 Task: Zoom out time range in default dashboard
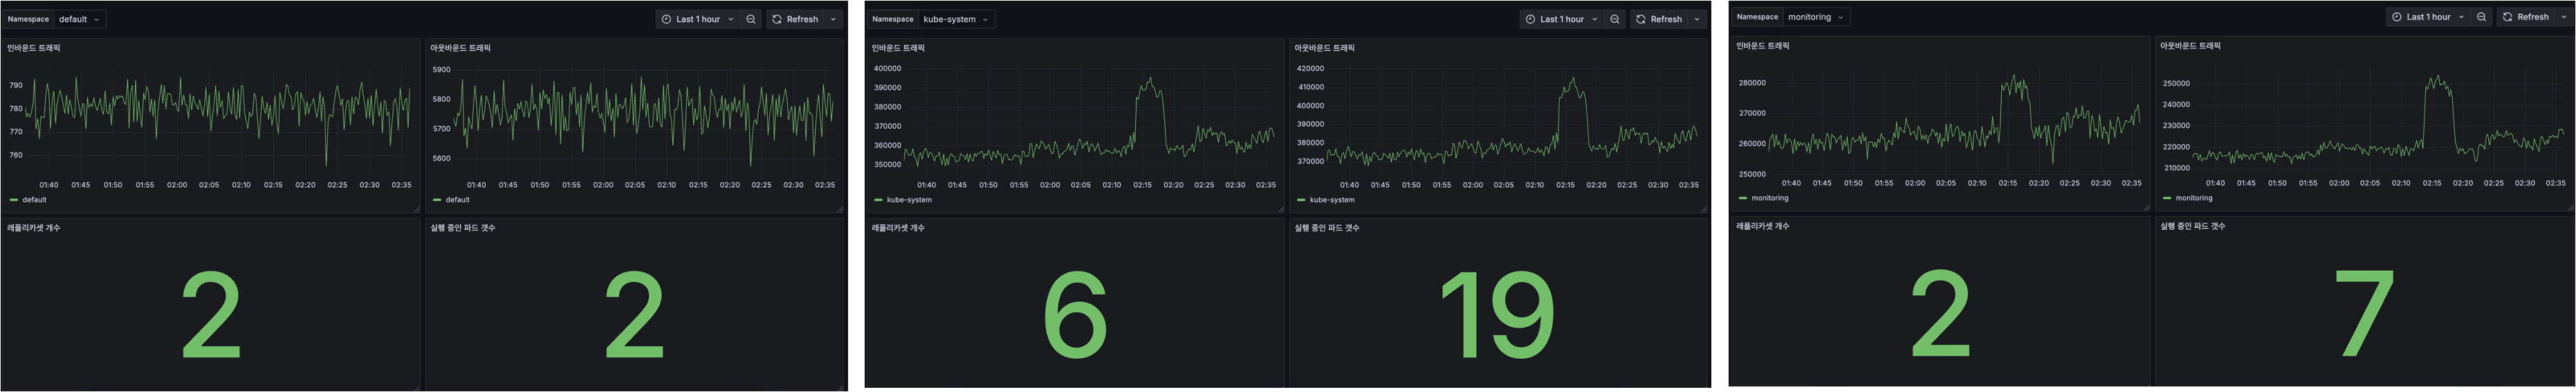click(751, 19)
